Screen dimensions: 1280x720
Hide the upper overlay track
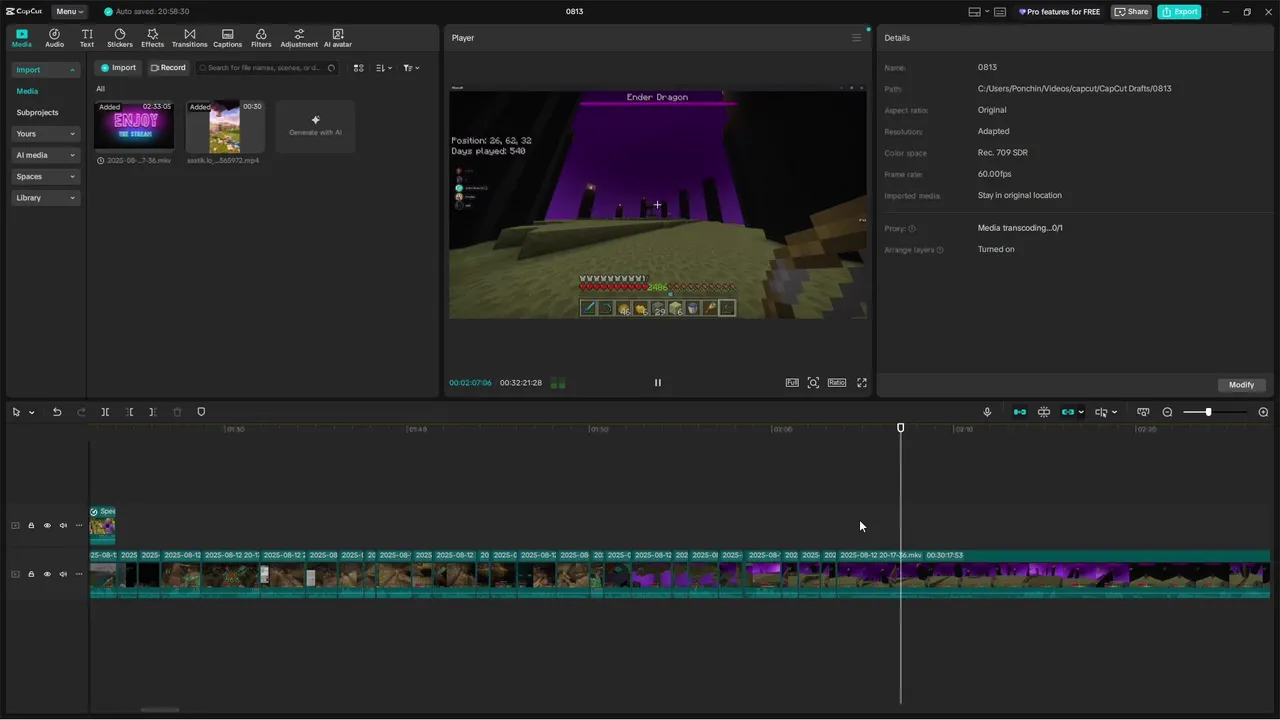[x=47, y=526]
